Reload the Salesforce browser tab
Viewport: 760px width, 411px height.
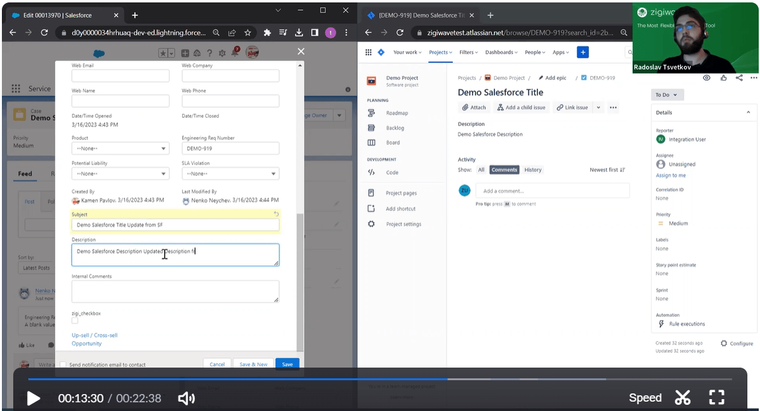[44, 32]
